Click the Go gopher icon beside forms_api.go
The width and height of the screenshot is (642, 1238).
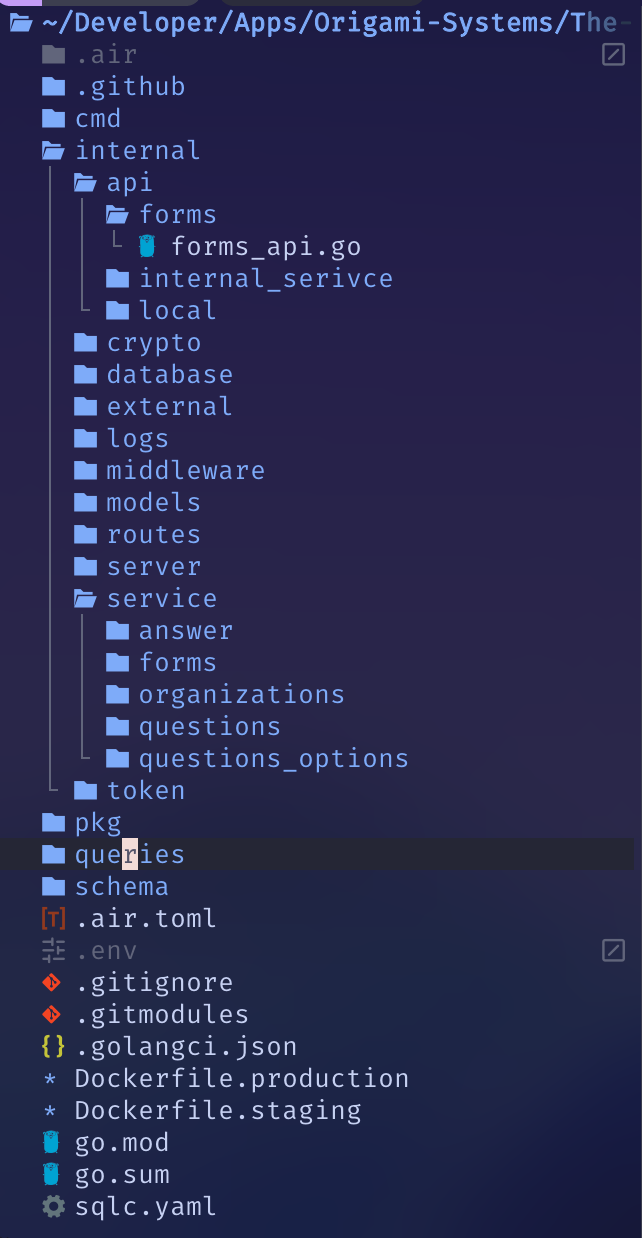point(149,246)
